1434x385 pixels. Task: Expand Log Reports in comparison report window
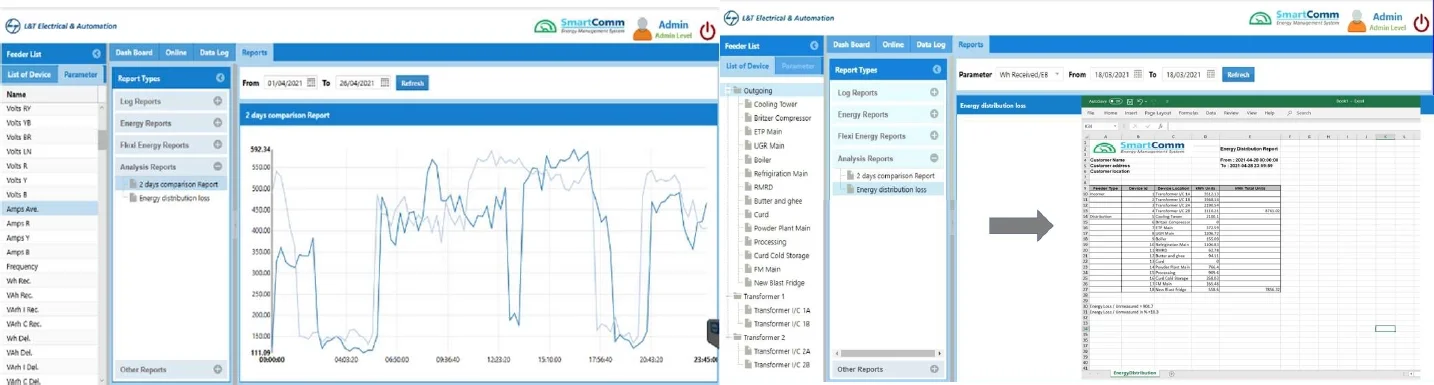[x=217, y=101]
